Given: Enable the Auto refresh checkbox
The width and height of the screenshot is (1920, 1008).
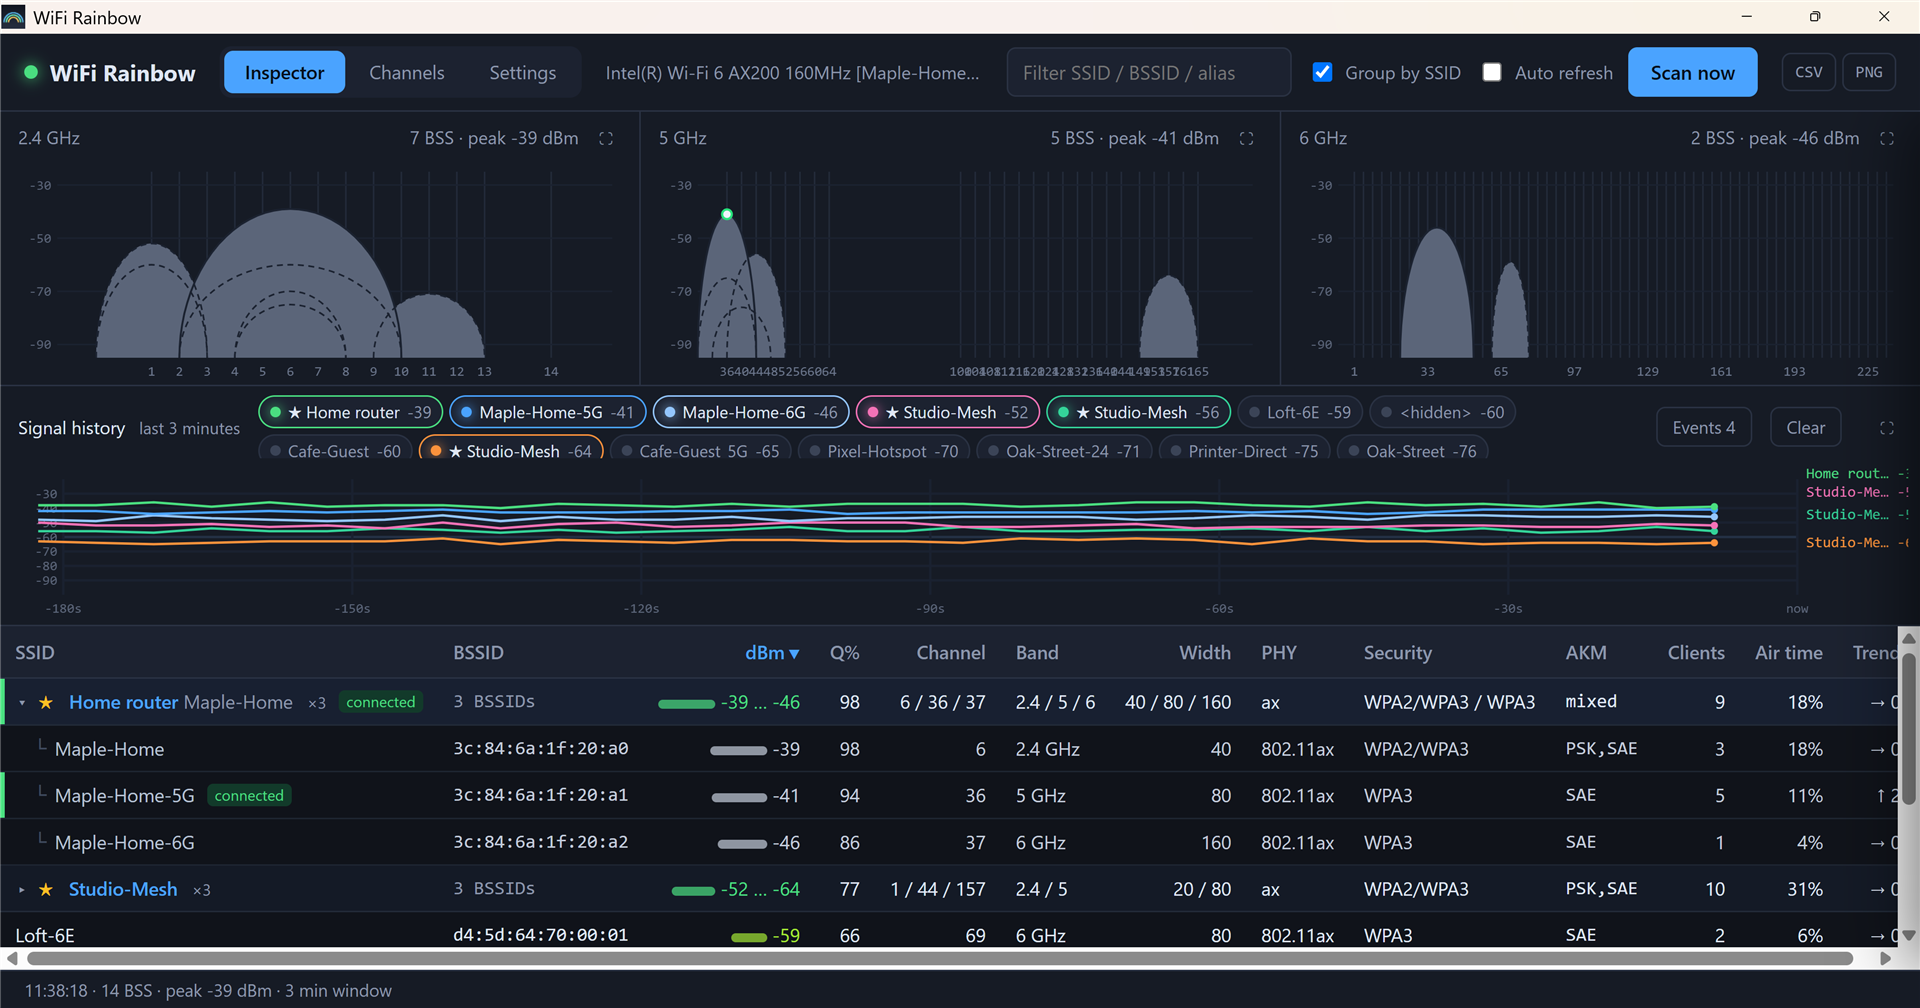Looking at the screenshot, I should pyautogui.click(x=1492, y=72).
